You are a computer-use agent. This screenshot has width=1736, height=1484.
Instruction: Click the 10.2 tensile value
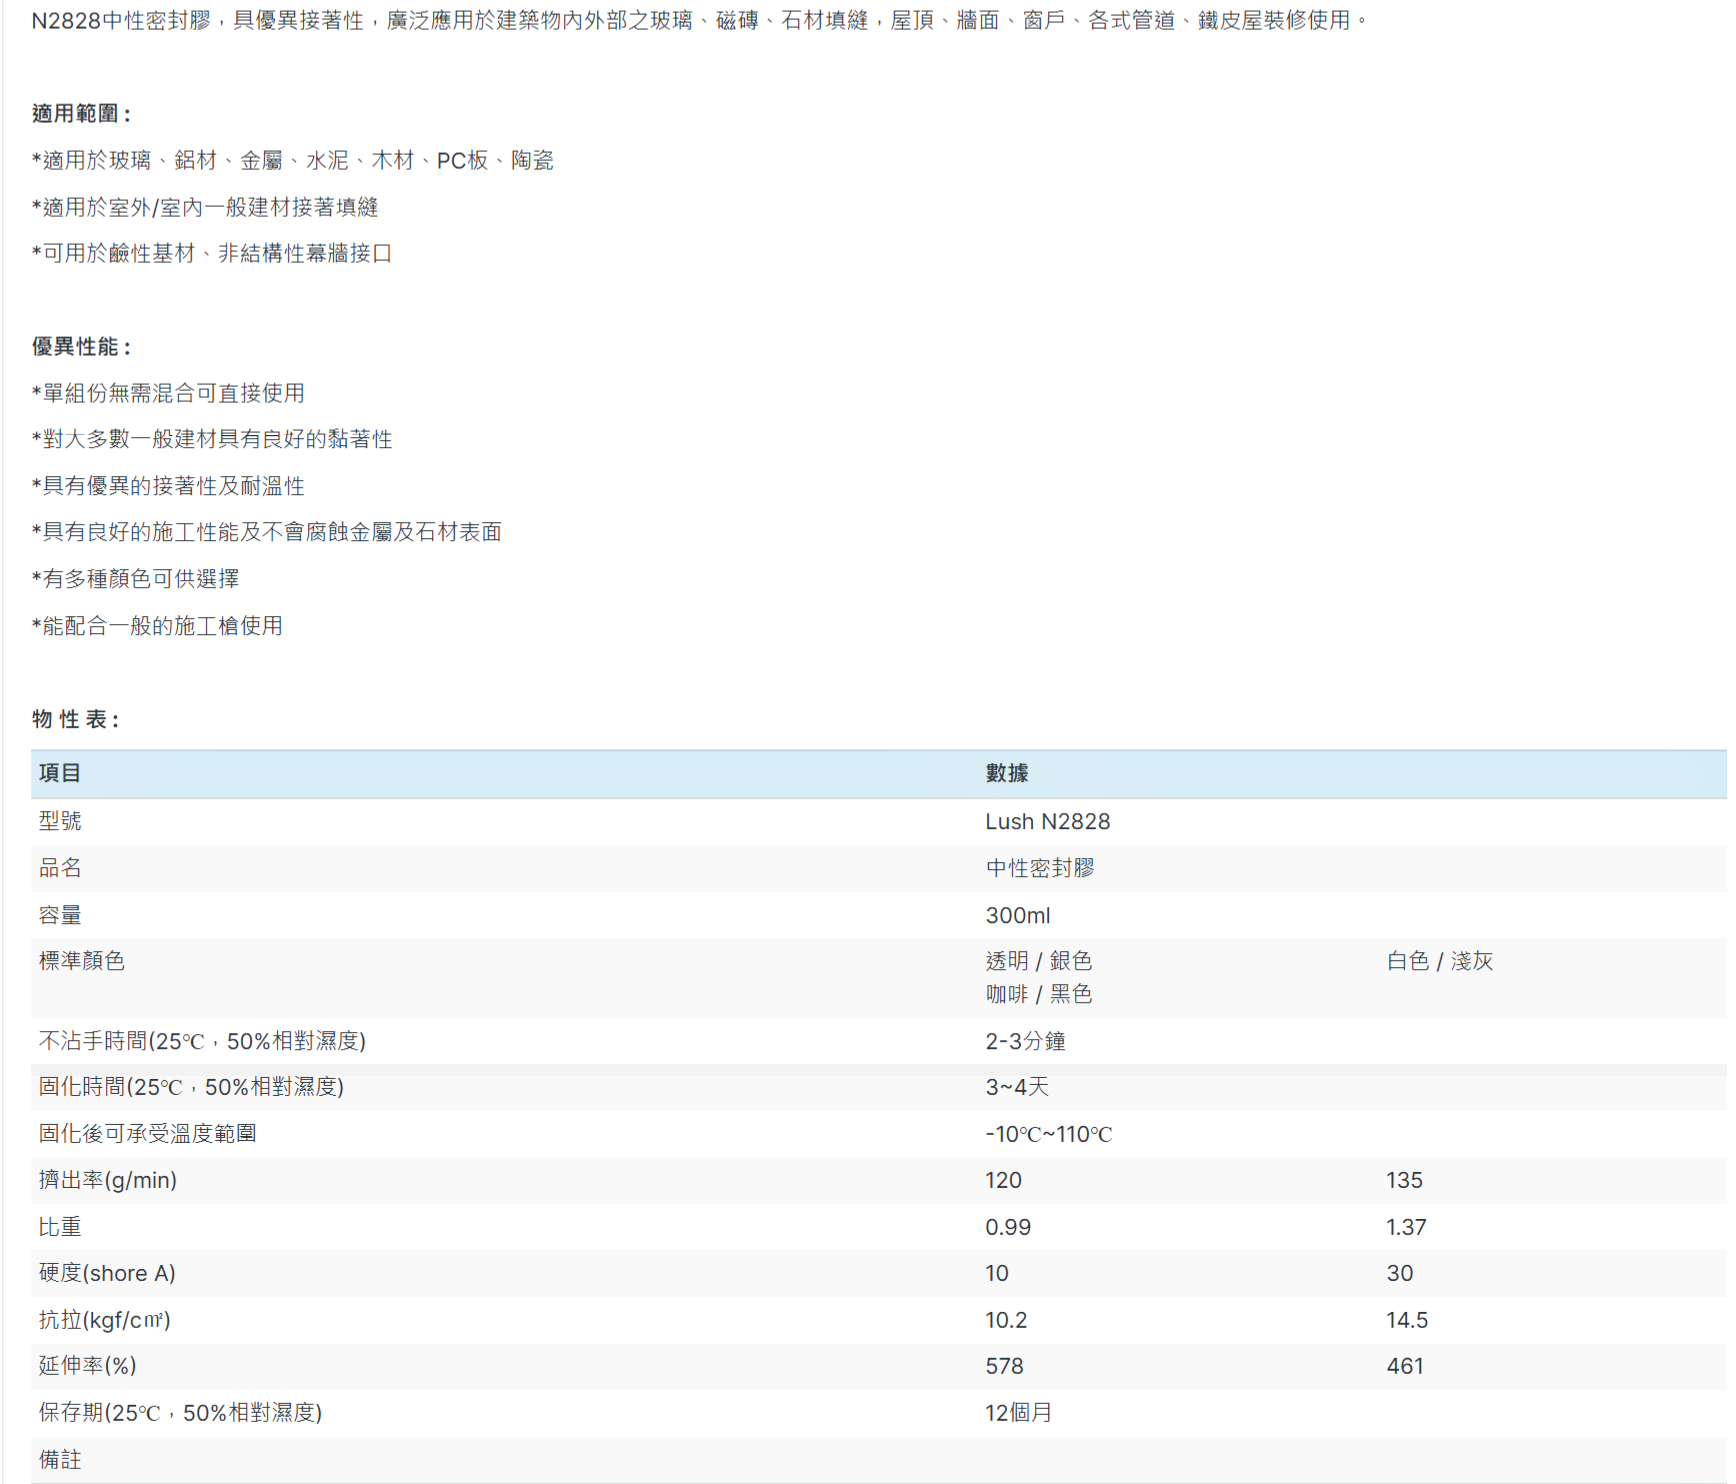tap(1007, 1320)
